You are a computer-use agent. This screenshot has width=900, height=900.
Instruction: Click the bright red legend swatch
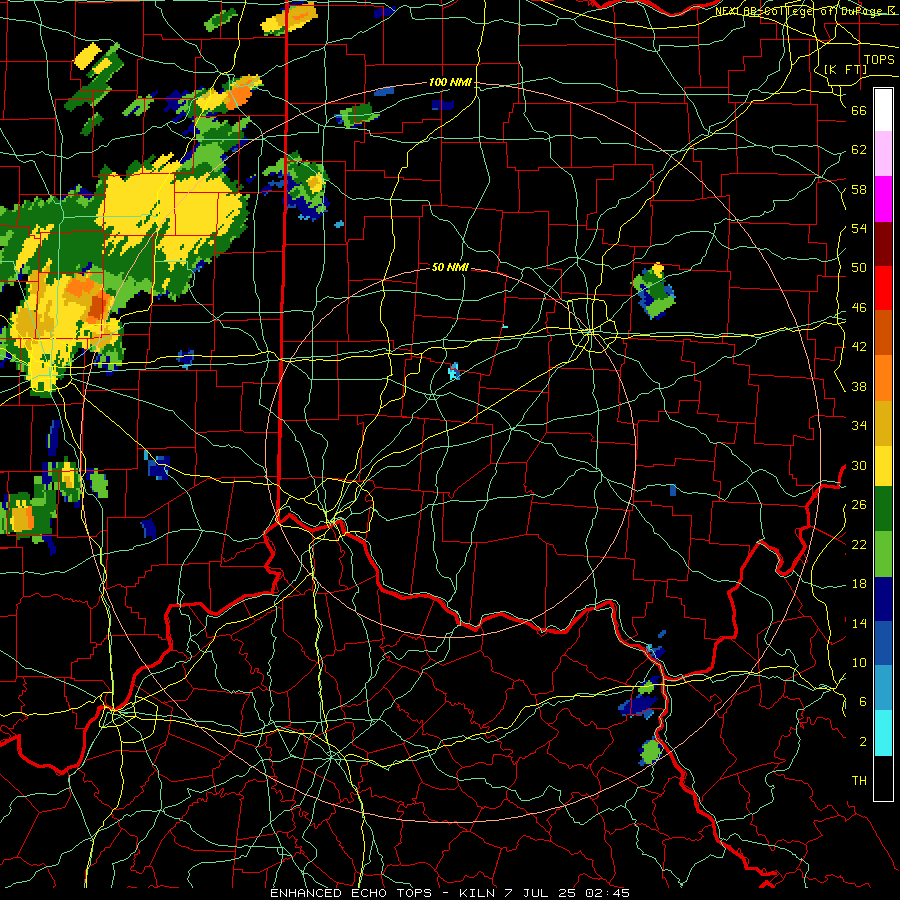tap(883, 288)
